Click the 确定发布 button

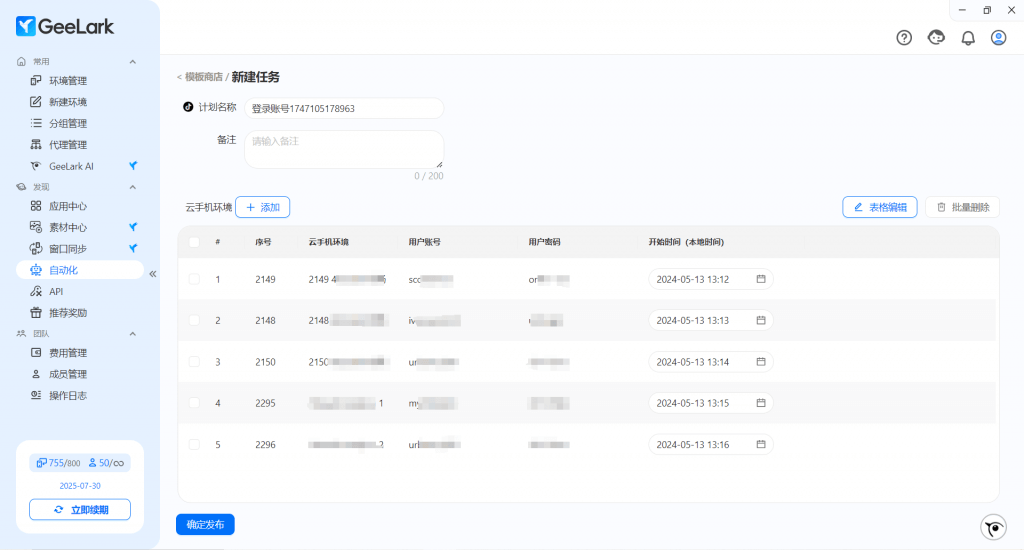pos(205,525)
